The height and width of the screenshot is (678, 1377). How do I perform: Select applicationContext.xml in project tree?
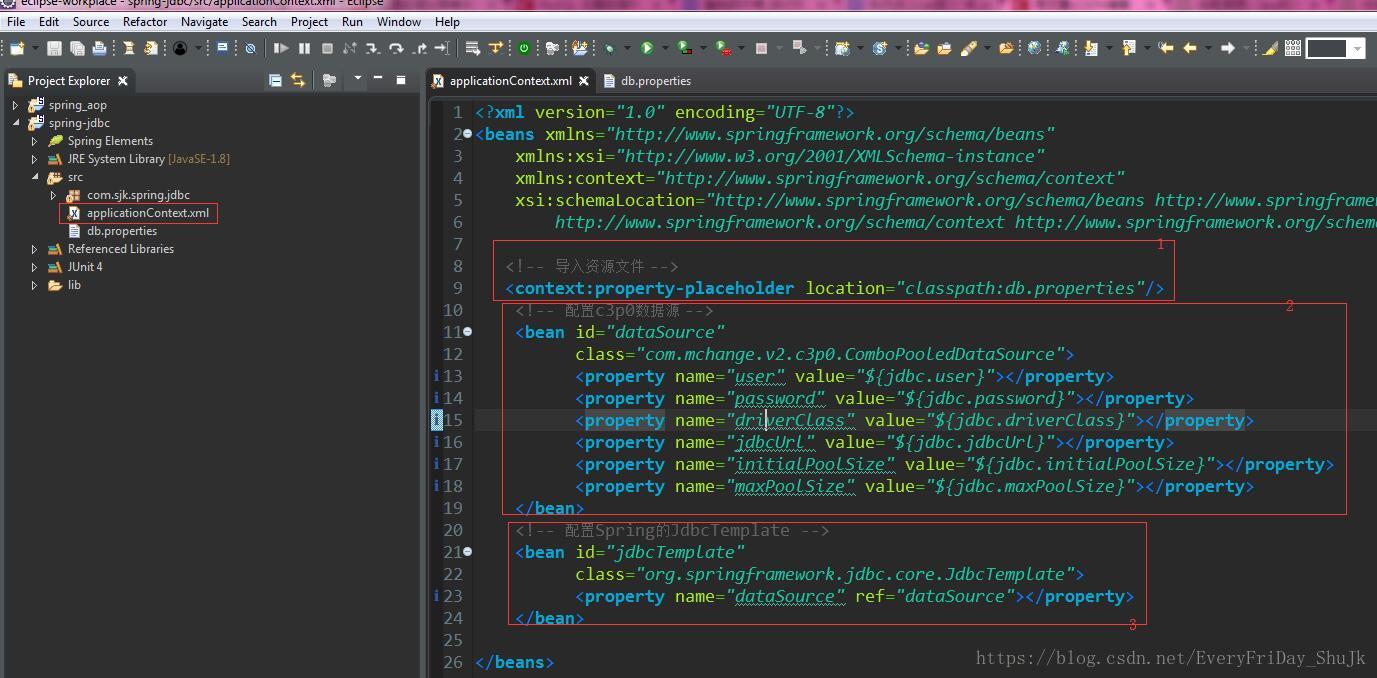[147, 213]
